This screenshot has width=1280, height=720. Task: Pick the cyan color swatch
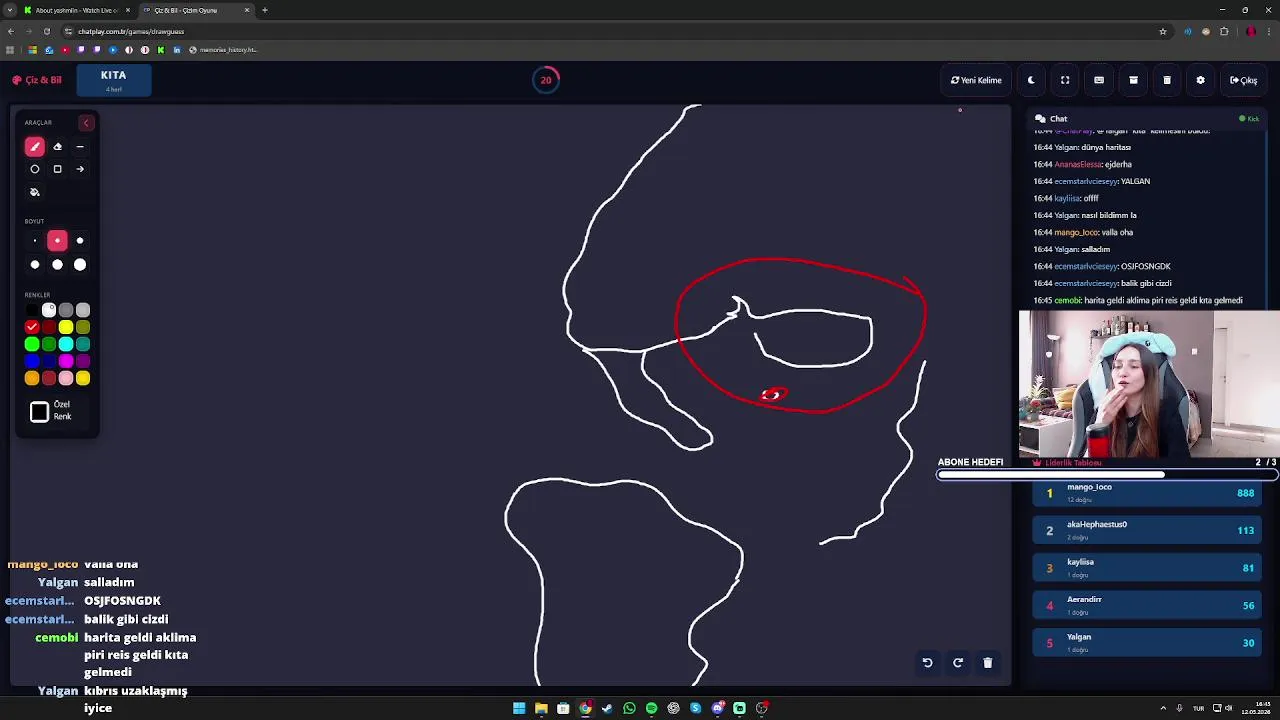coord(66,344)
